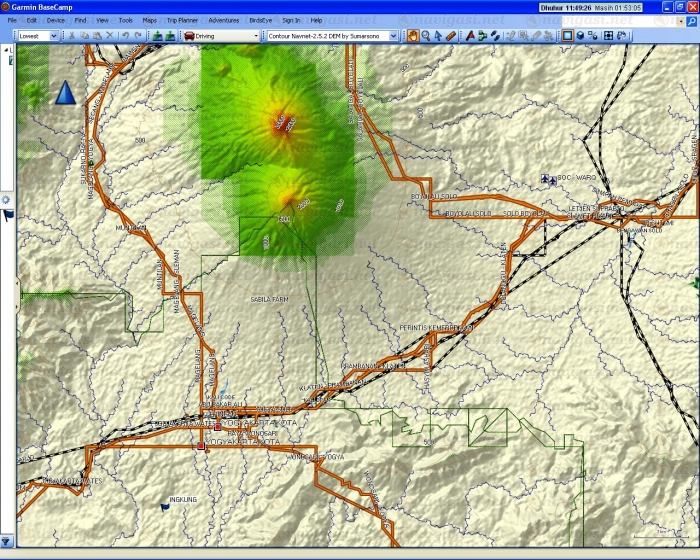
Task: Switch to 3D map view
Action: pos(581,36)
